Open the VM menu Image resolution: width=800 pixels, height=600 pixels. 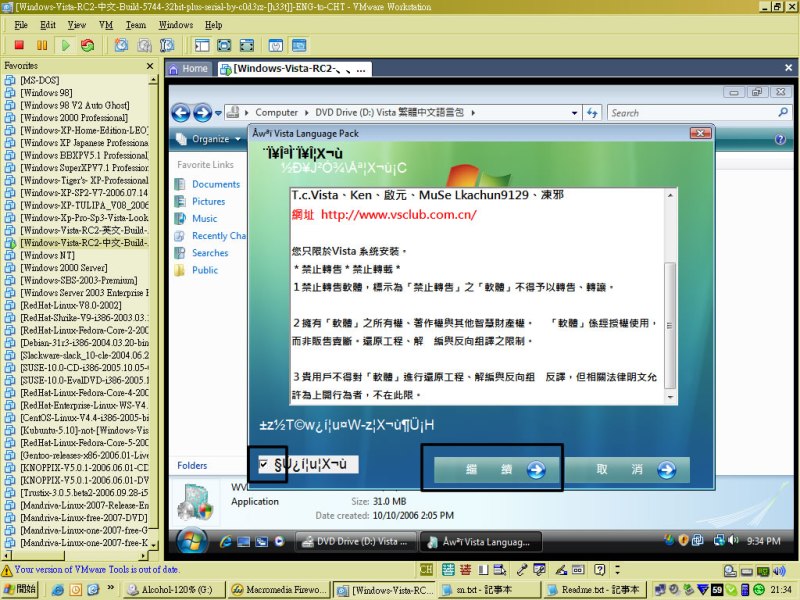click(106, 25)
